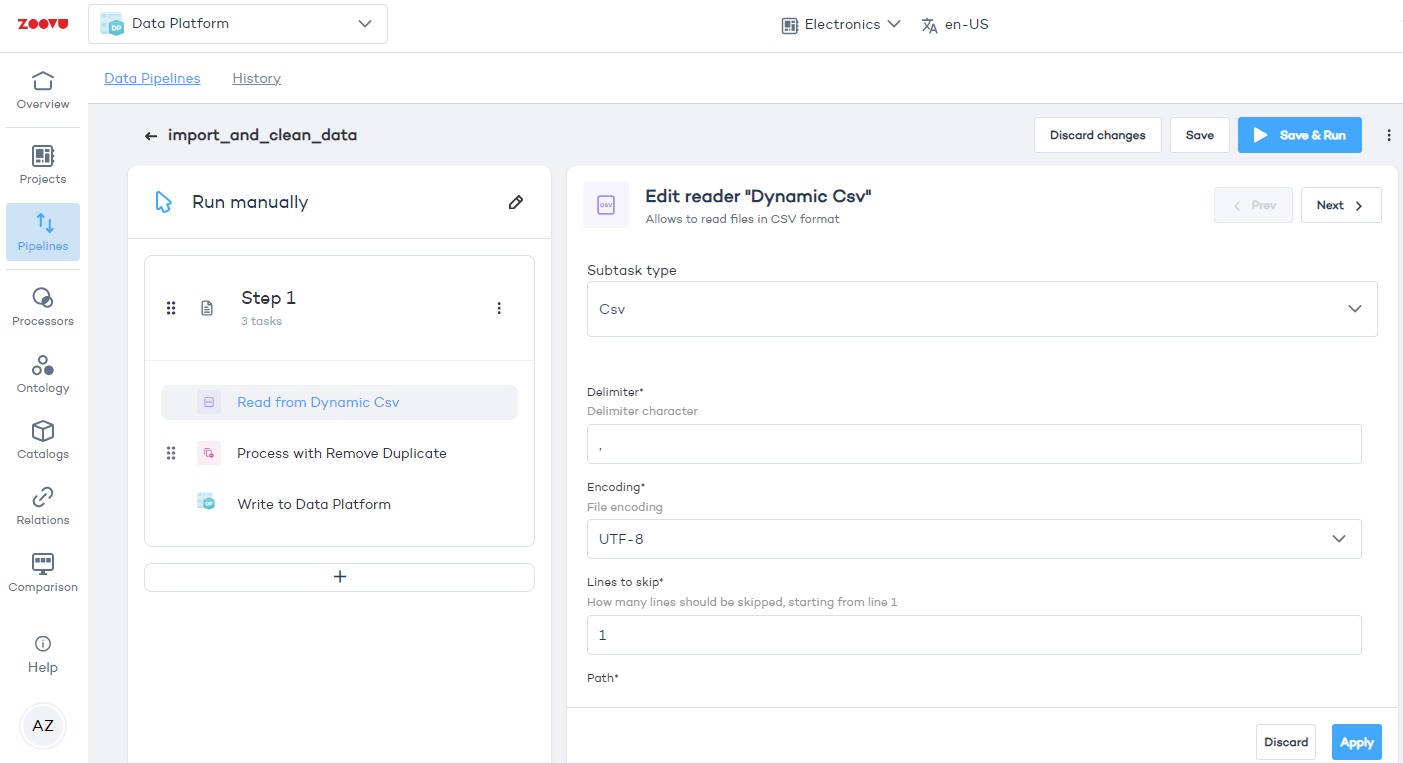Add a new step with the plus button

[x=340, y=577]
